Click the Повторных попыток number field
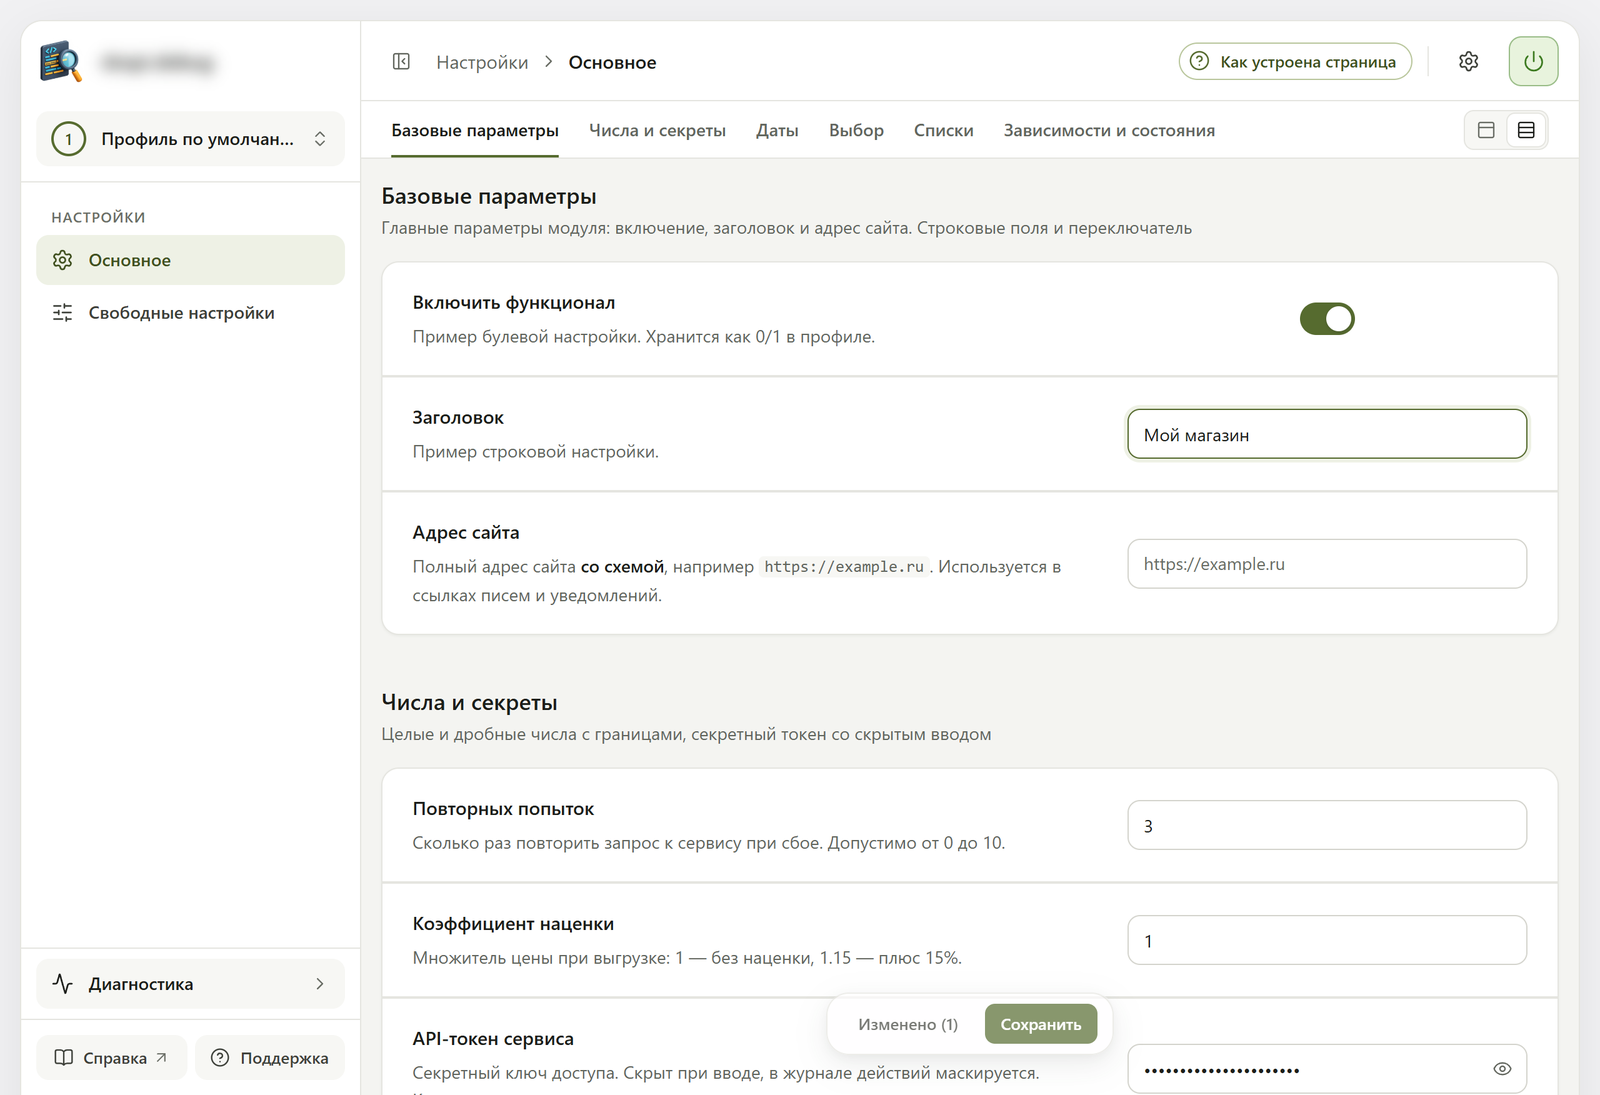 (1327, 825)
